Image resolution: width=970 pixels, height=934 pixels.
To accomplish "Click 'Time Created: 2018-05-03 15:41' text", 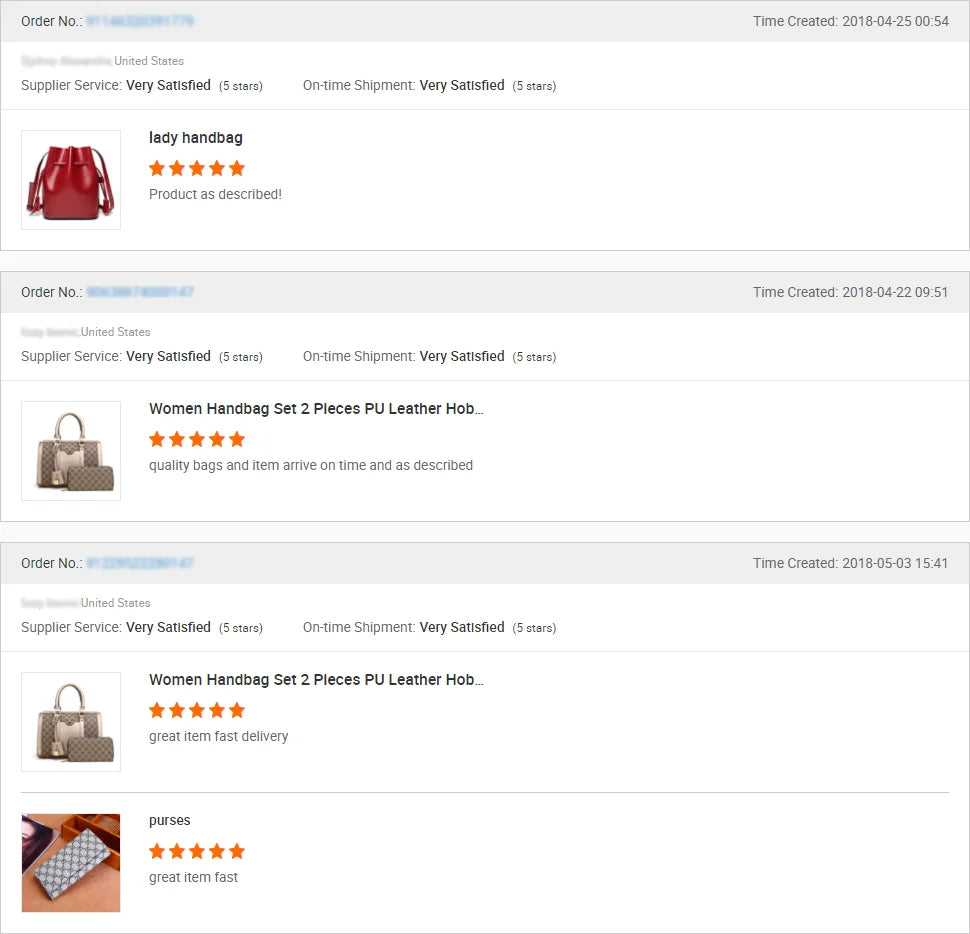I will [851, 563].
